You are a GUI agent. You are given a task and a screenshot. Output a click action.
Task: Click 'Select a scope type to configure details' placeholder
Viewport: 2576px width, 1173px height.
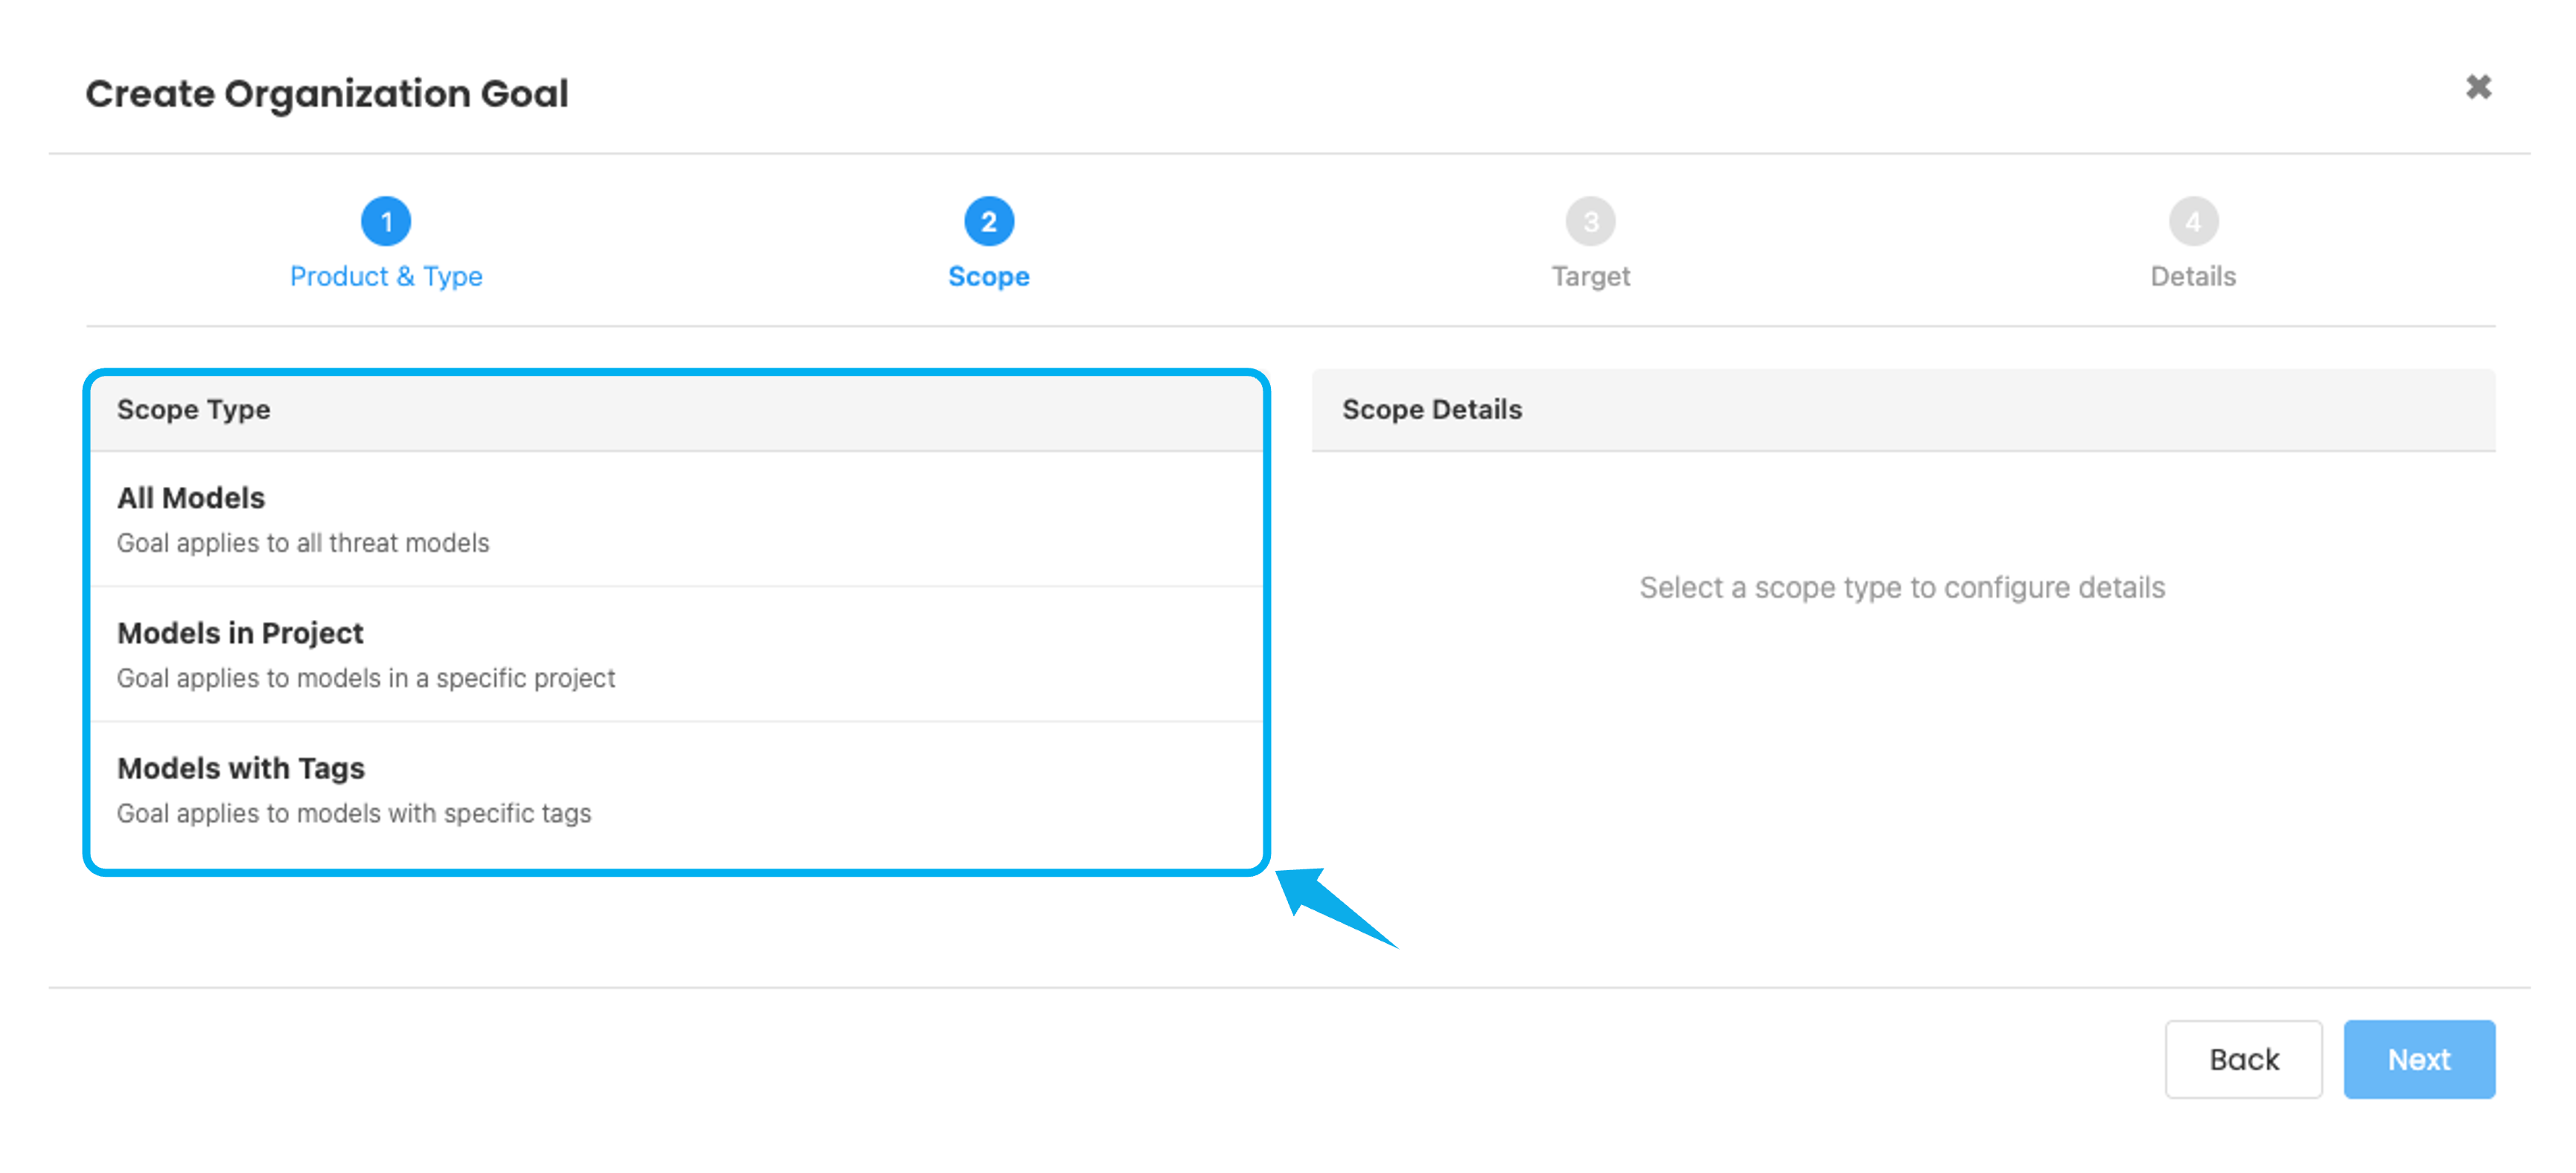[x=1901, y=587]
